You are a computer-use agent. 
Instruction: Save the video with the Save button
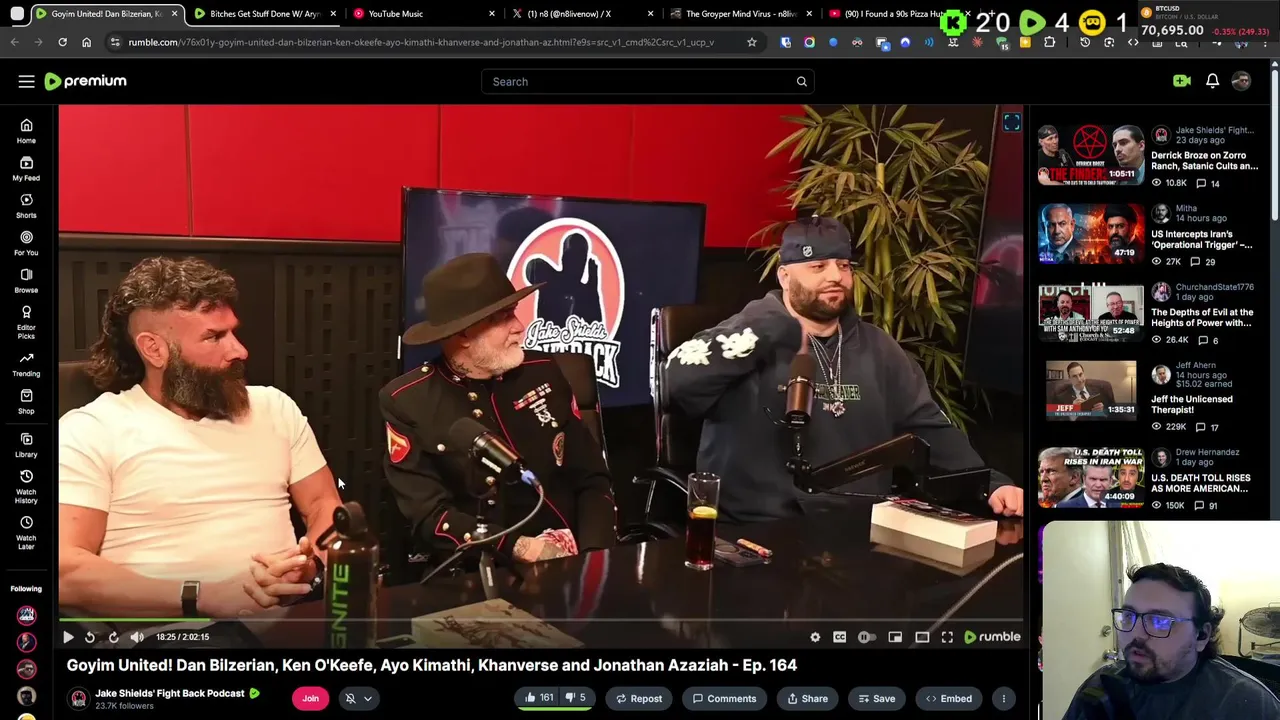point(877,698)
